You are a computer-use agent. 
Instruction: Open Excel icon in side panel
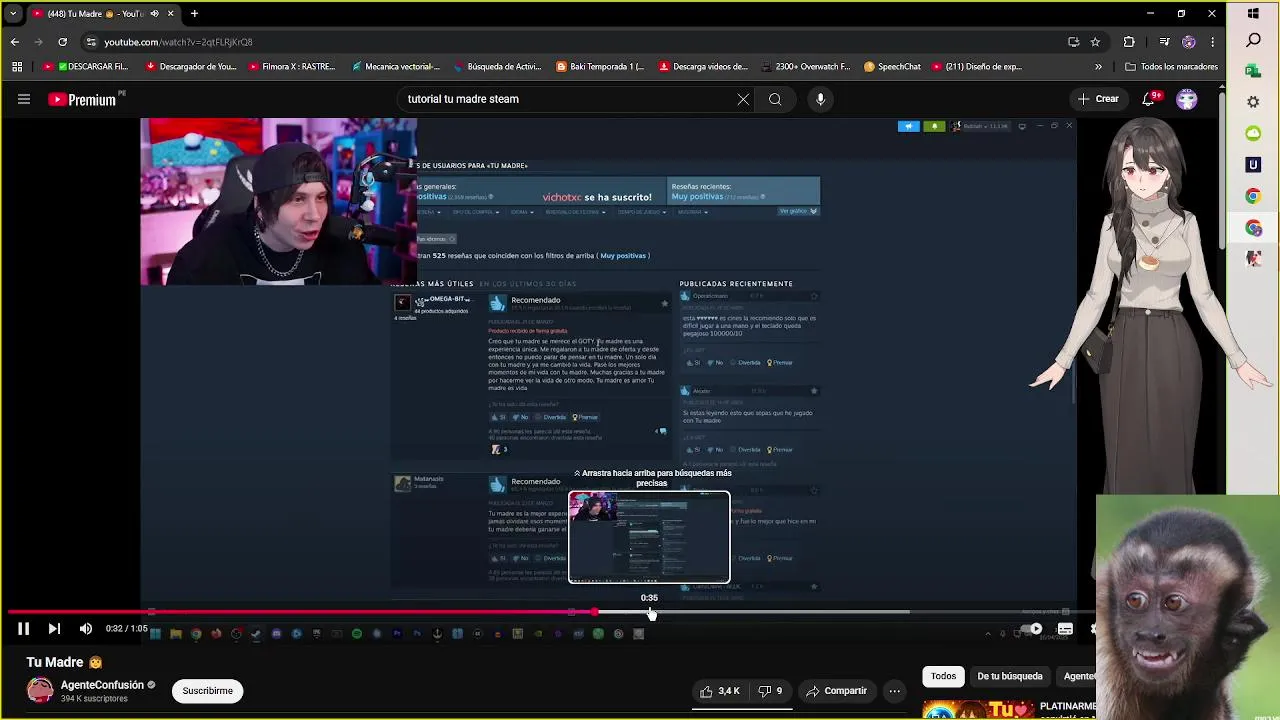point(1253,71)
